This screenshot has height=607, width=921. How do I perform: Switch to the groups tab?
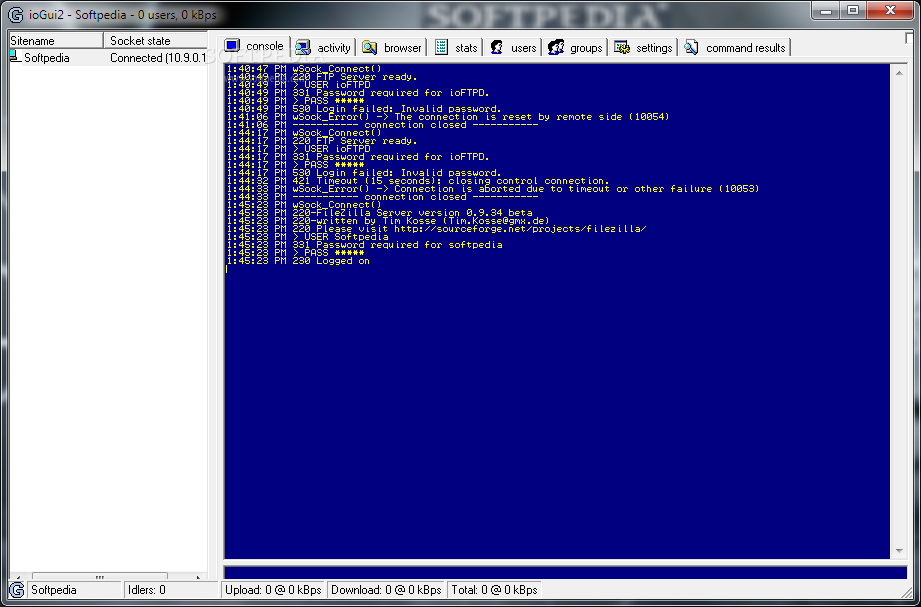pyautogui.click(x=575, y=48)
